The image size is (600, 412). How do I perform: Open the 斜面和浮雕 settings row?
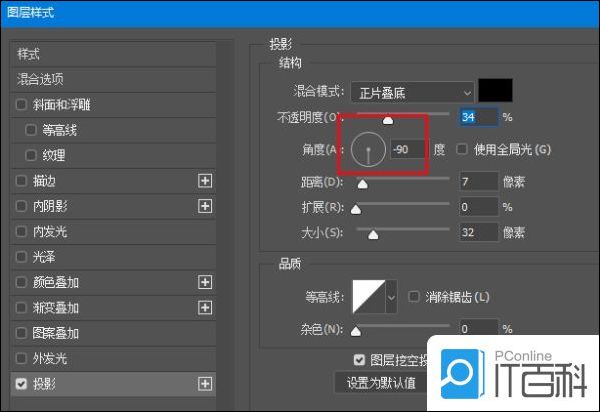coord(113,104)
